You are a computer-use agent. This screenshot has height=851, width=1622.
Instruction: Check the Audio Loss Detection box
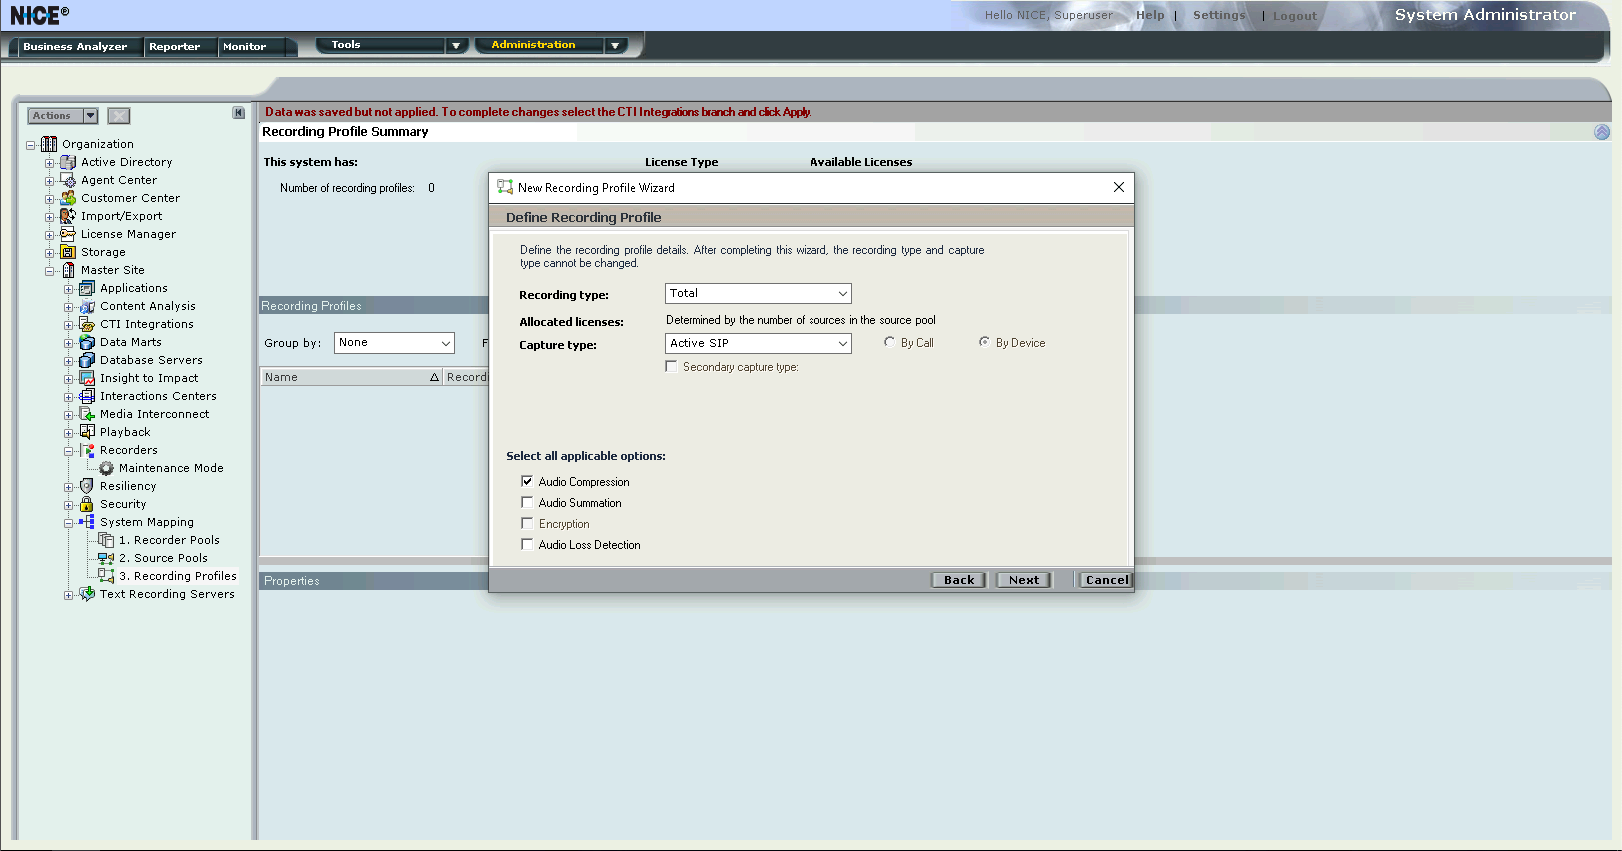[527, 544]
